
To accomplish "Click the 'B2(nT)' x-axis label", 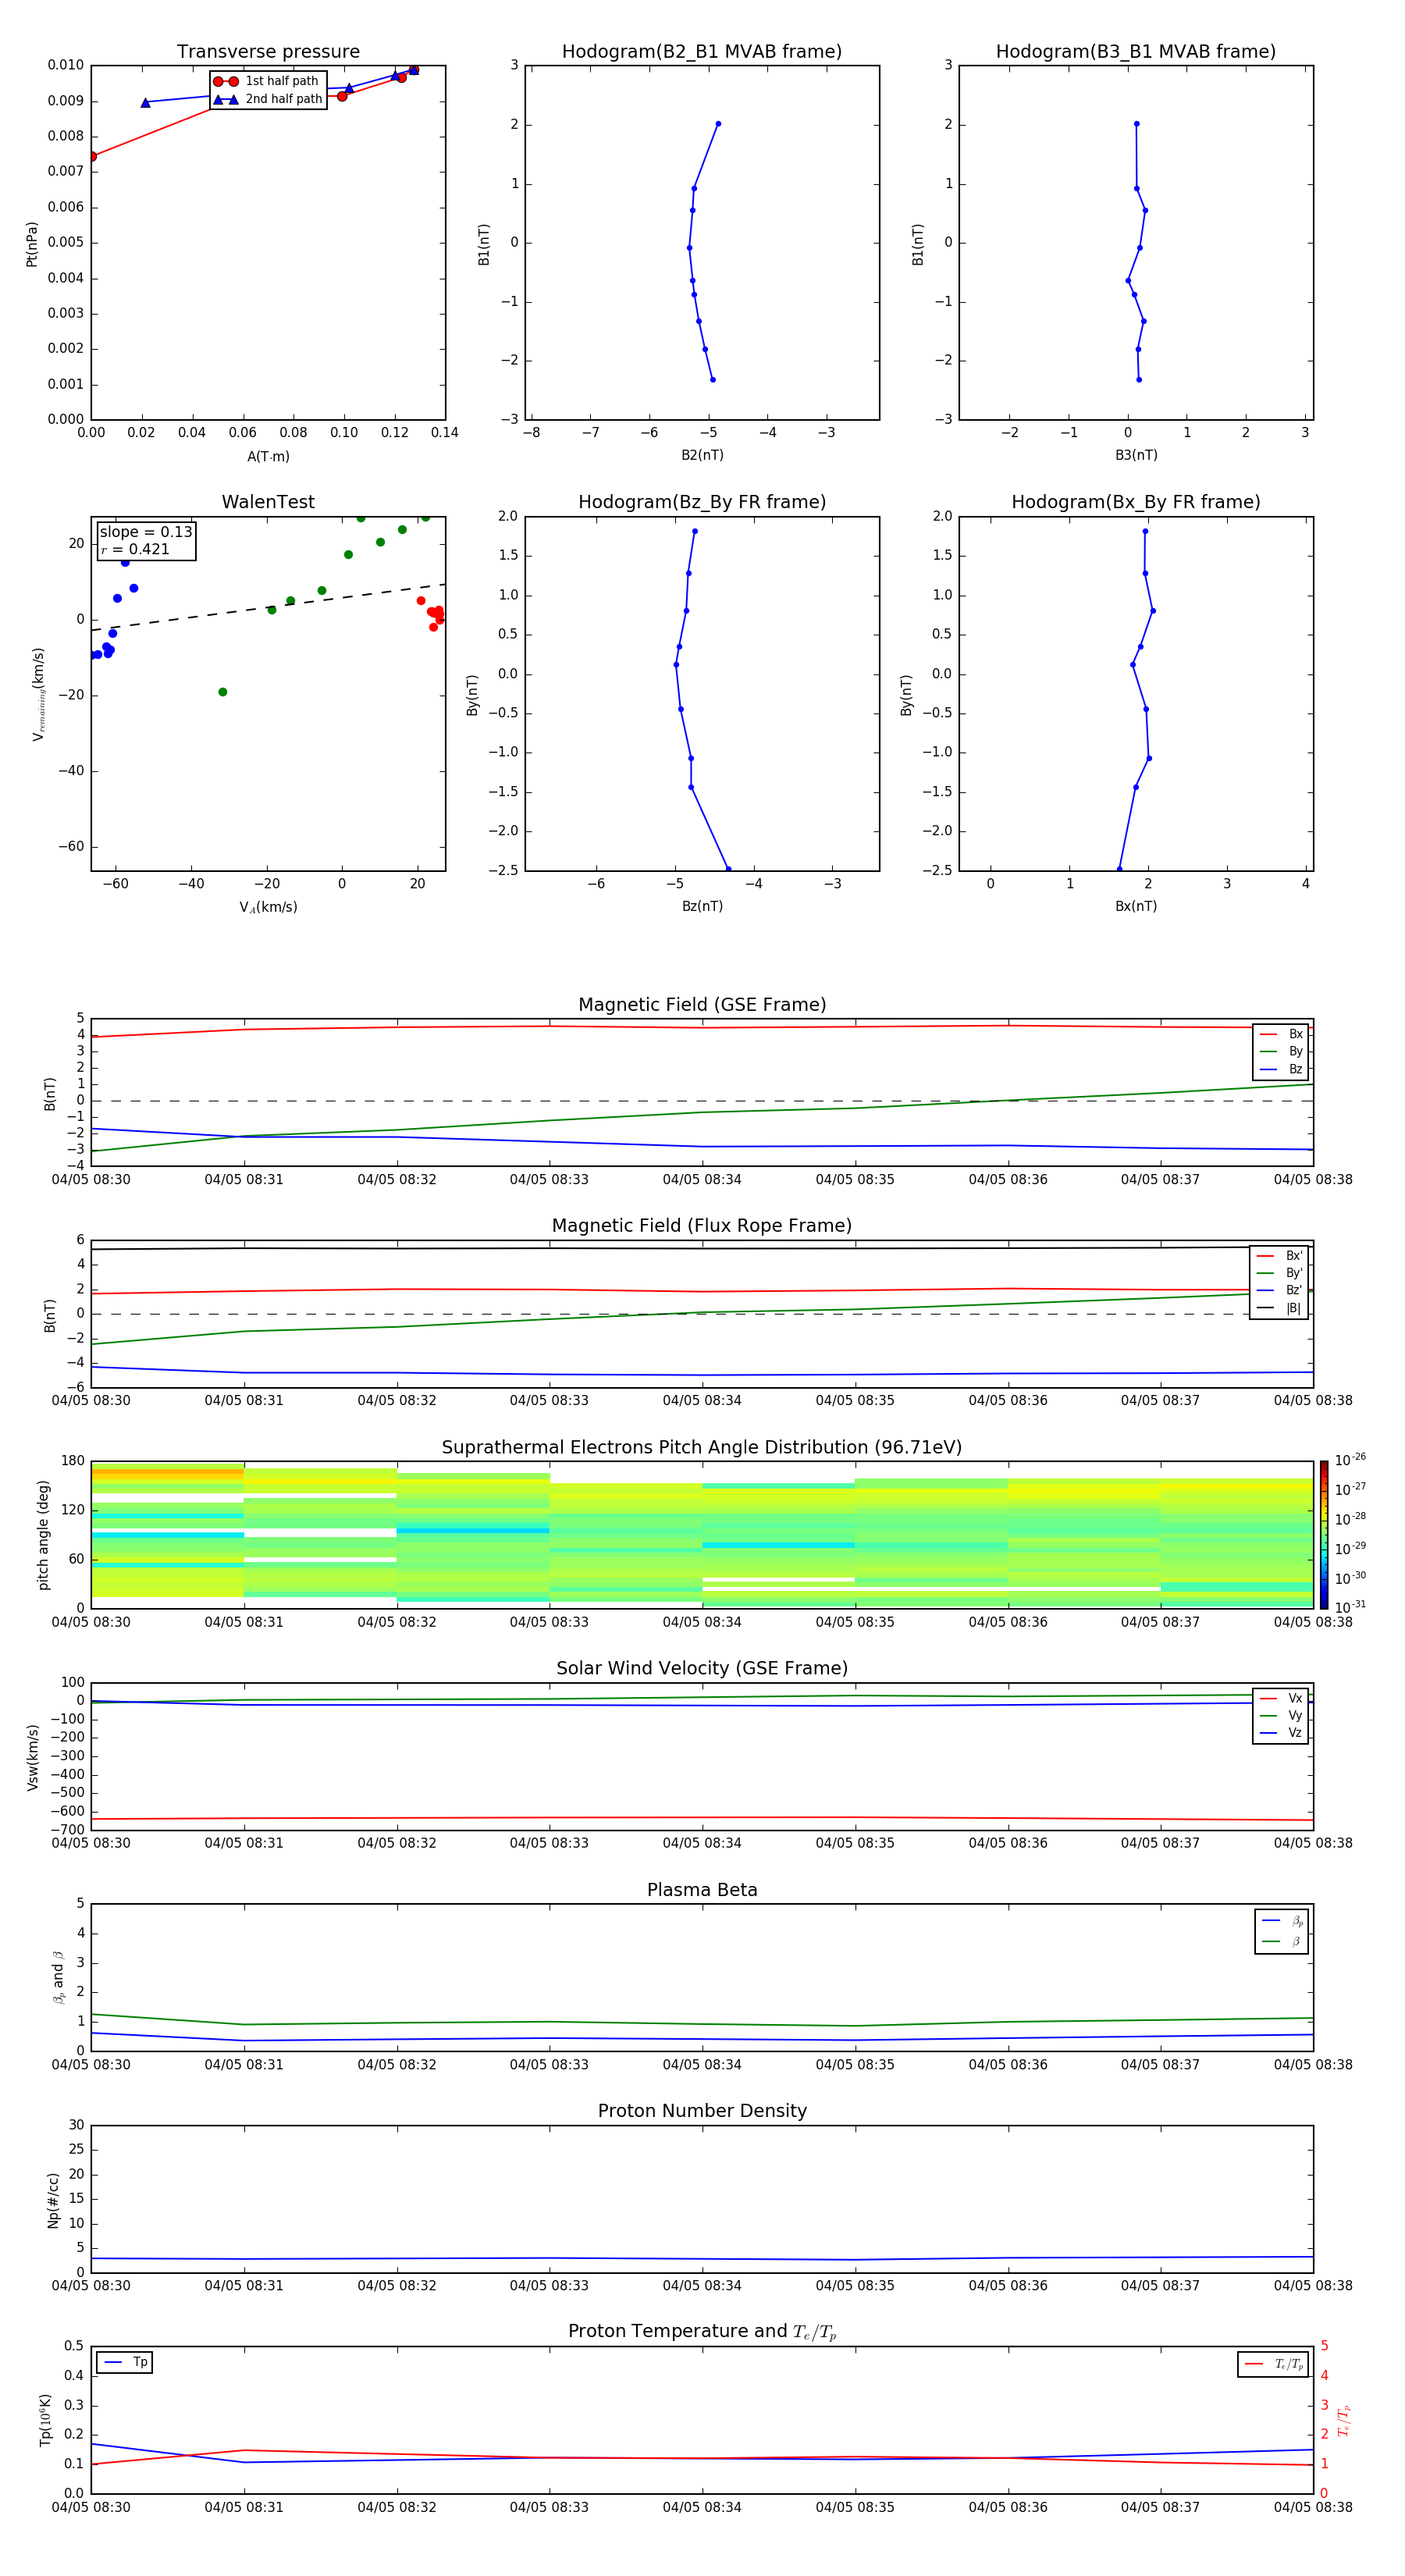I will (702, 455).
